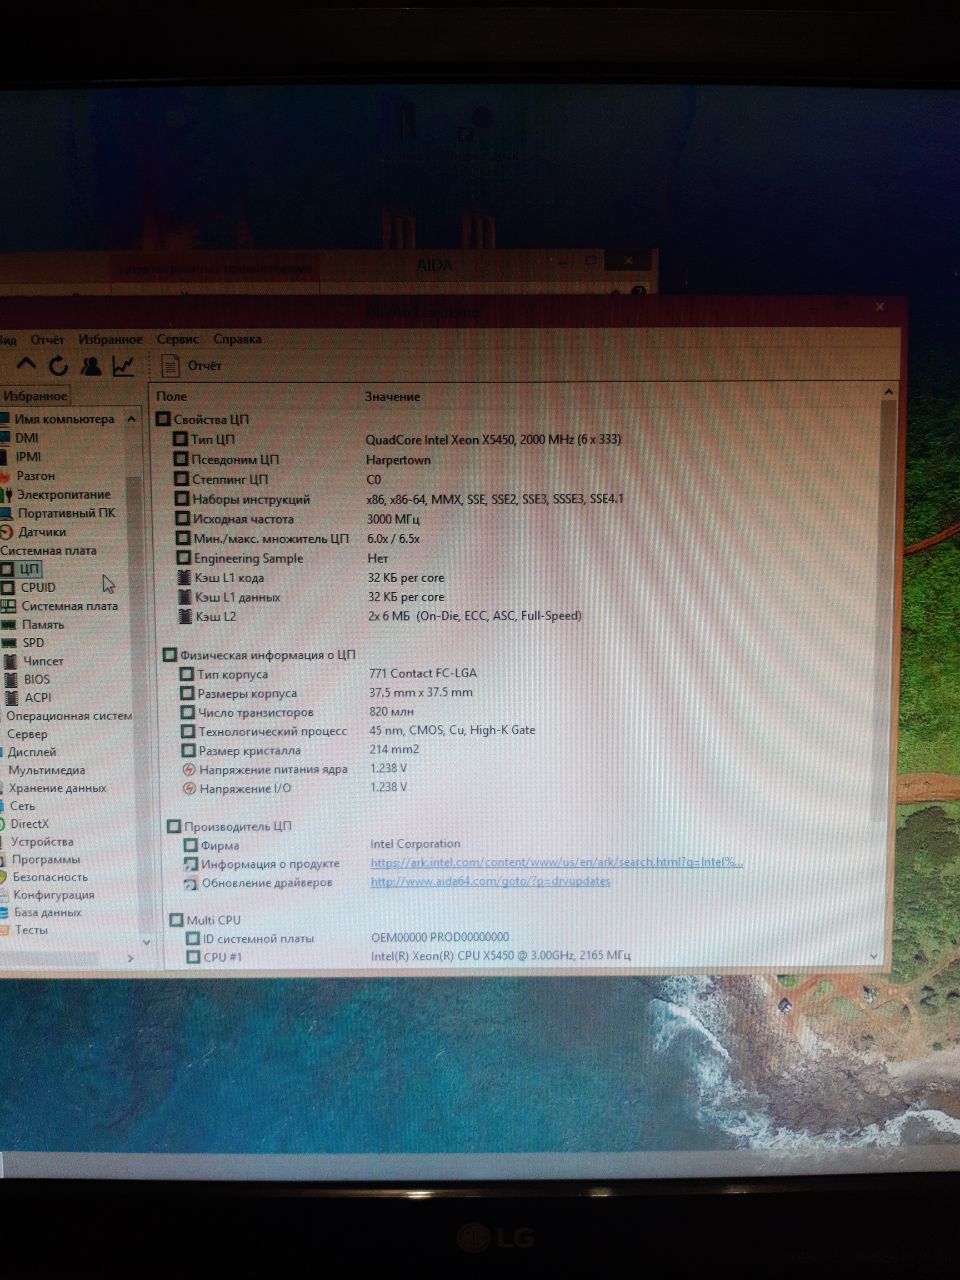Viewport: 960px width, 1280px height.
Task: Click the tree panel scroll-down arrow
Action: point(146,941)
